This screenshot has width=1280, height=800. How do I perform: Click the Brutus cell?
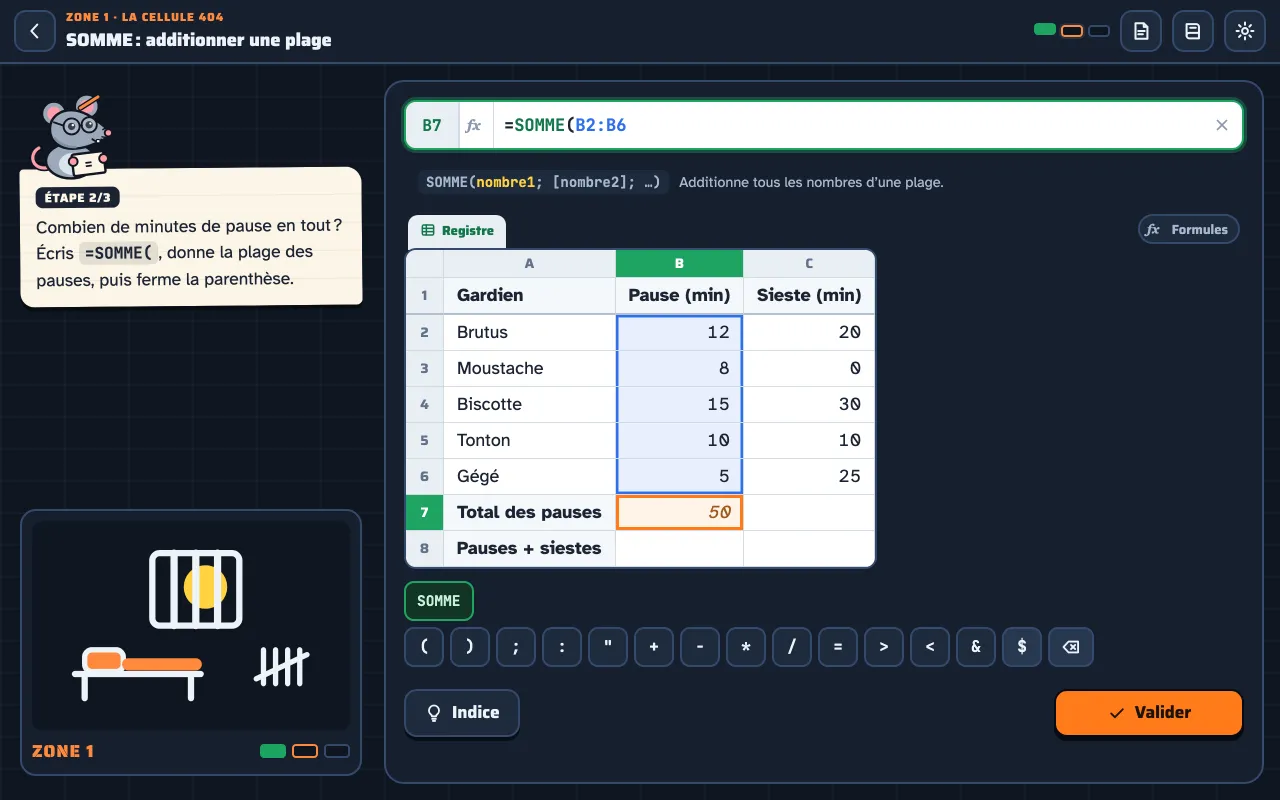[x=529, y=332]
